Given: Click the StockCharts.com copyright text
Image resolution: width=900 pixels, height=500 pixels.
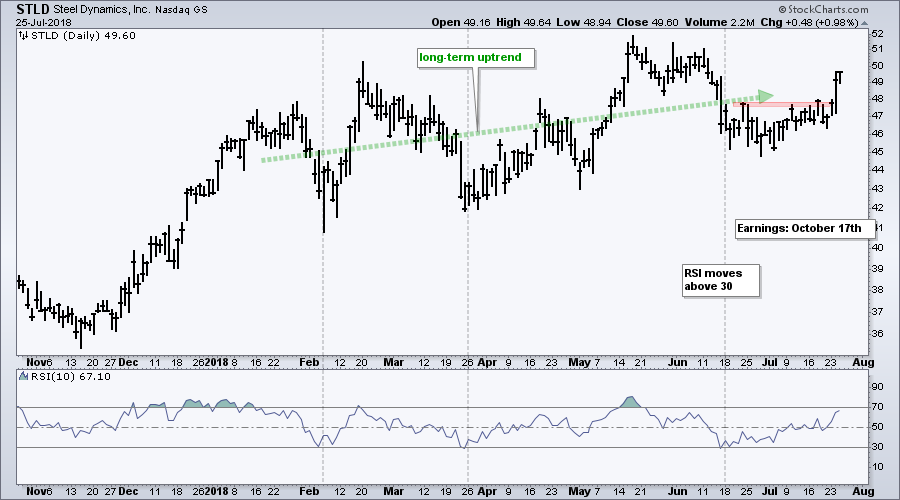Looking at the screenshot, I should (823, 9).
